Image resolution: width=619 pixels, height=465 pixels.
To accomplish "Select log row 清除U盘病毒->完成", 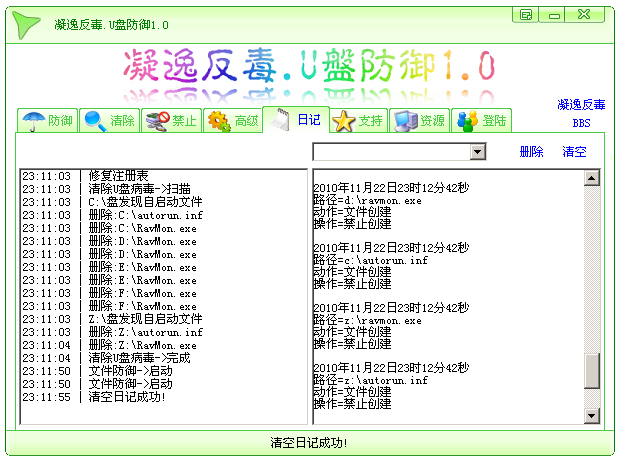I will 164,358.
